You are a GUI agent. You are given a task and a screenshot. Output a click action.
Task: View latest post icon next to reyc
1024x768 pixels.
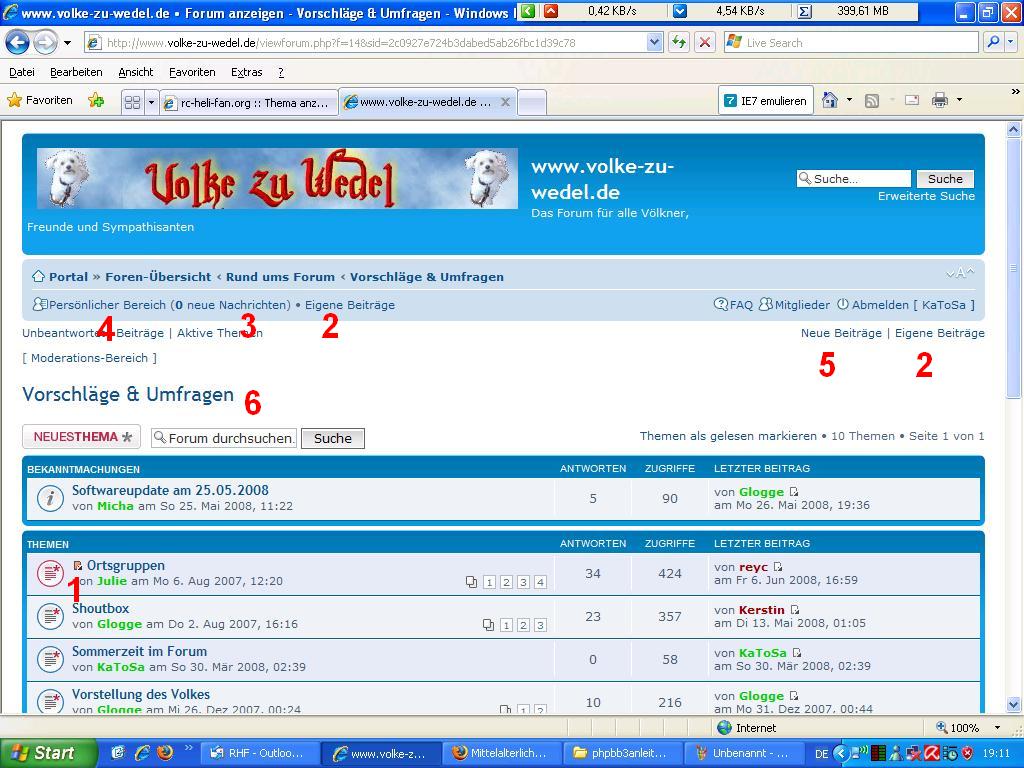[778, 567]
